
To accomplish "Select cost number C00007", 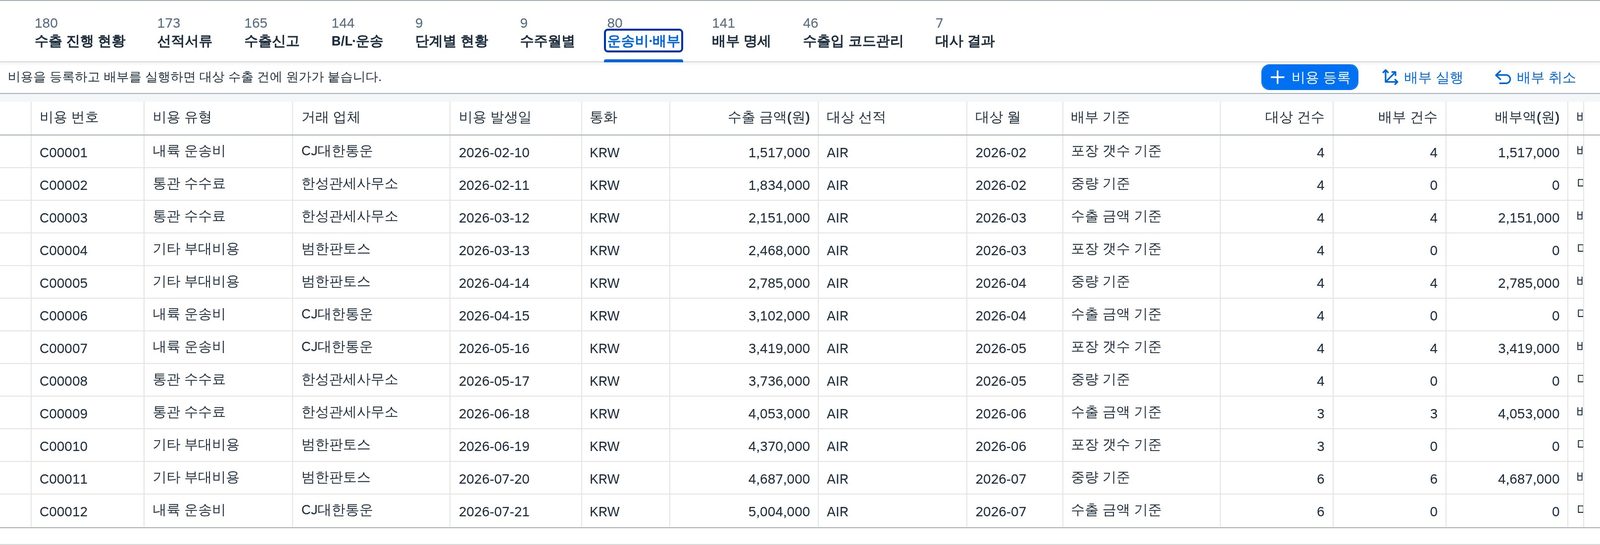I will pyautogui.click(x=63, y=349).
